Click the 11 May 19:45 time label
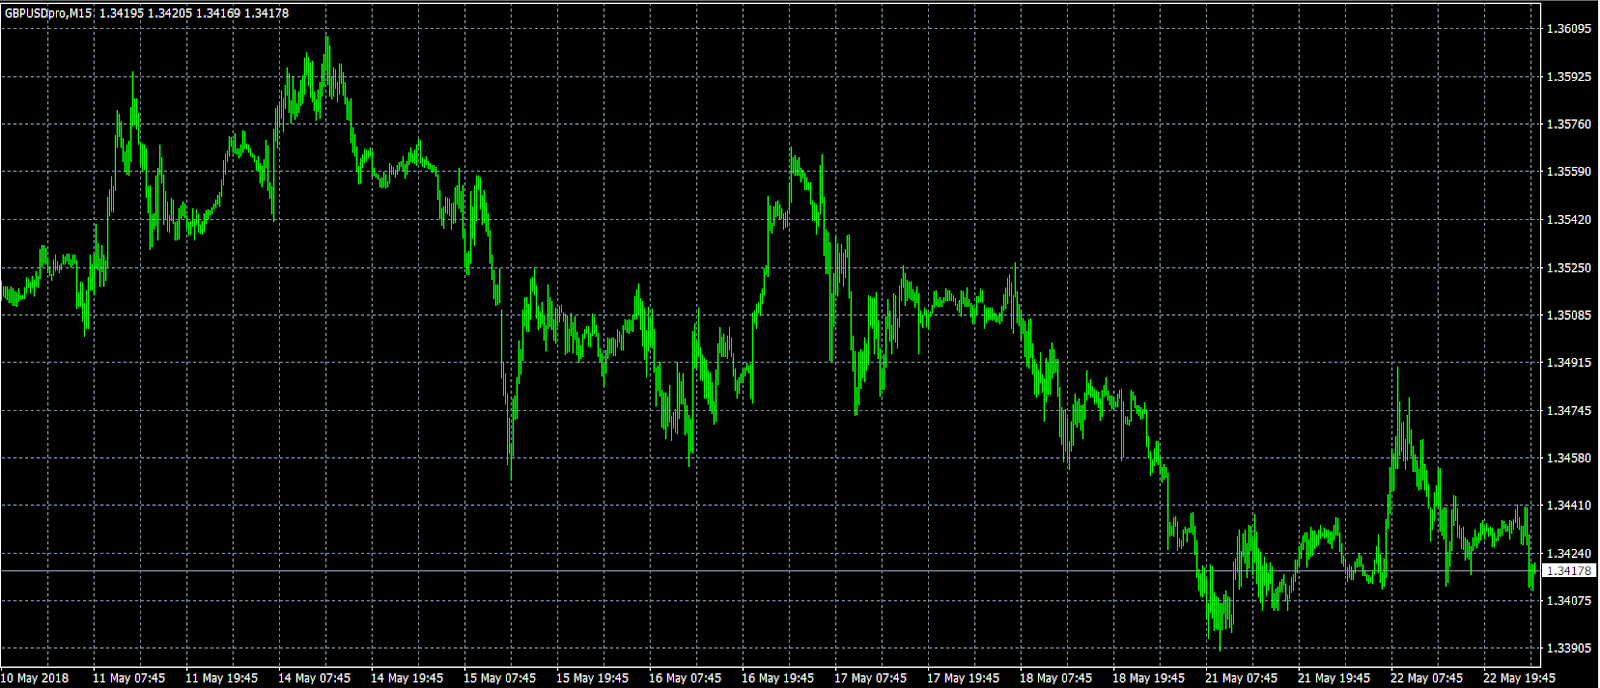 (x=222, y=678)
